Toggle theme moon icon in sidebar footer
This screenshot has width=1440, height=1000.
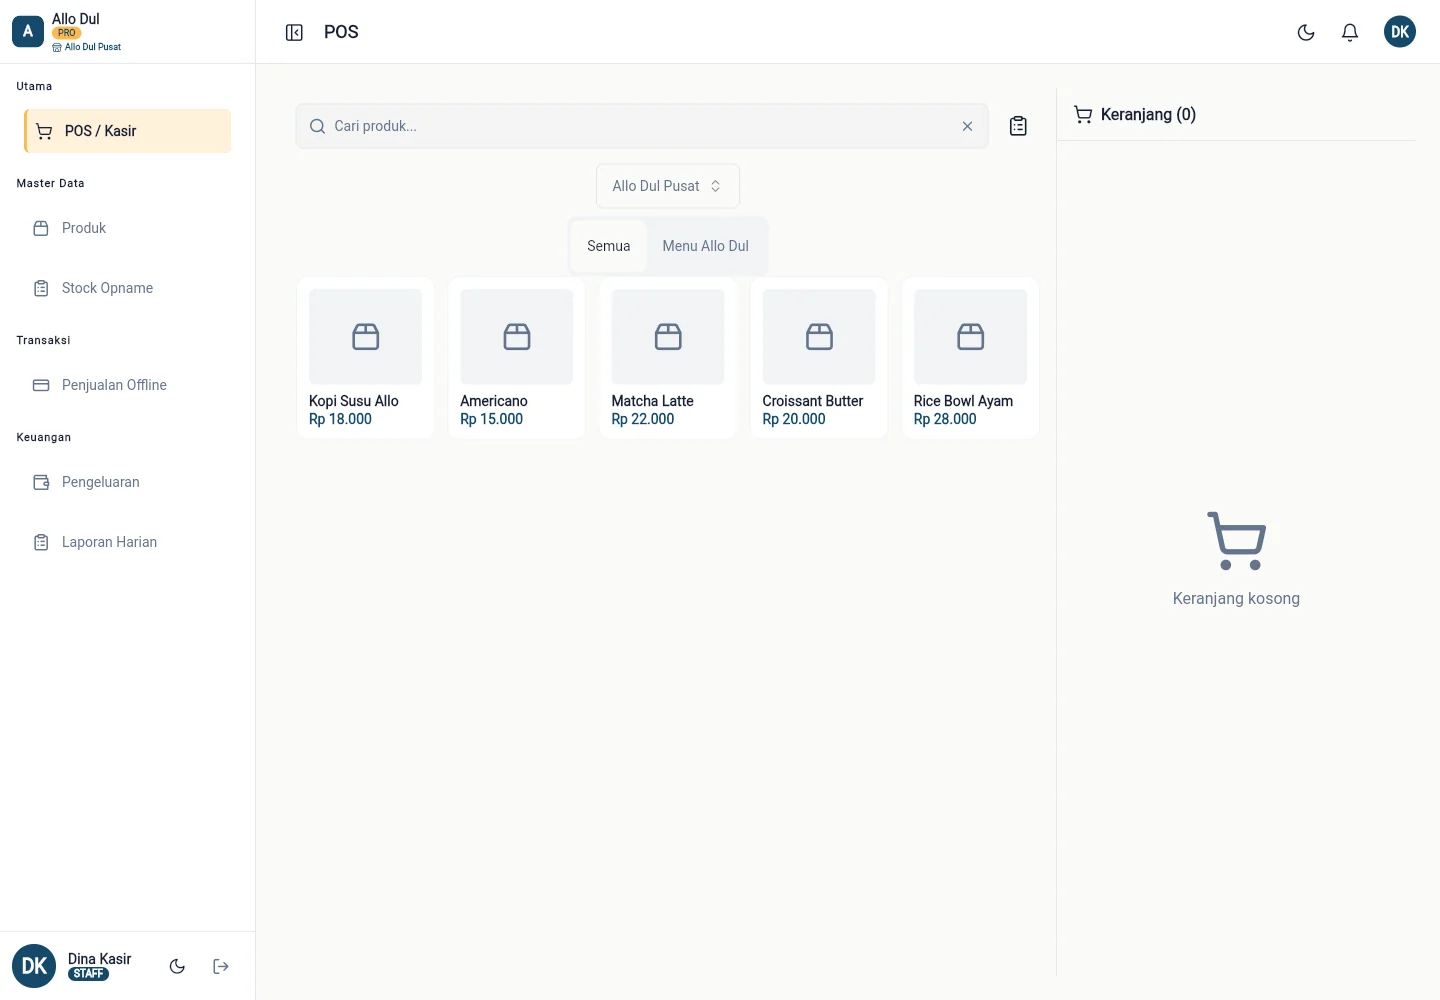(x=177, y=966)
